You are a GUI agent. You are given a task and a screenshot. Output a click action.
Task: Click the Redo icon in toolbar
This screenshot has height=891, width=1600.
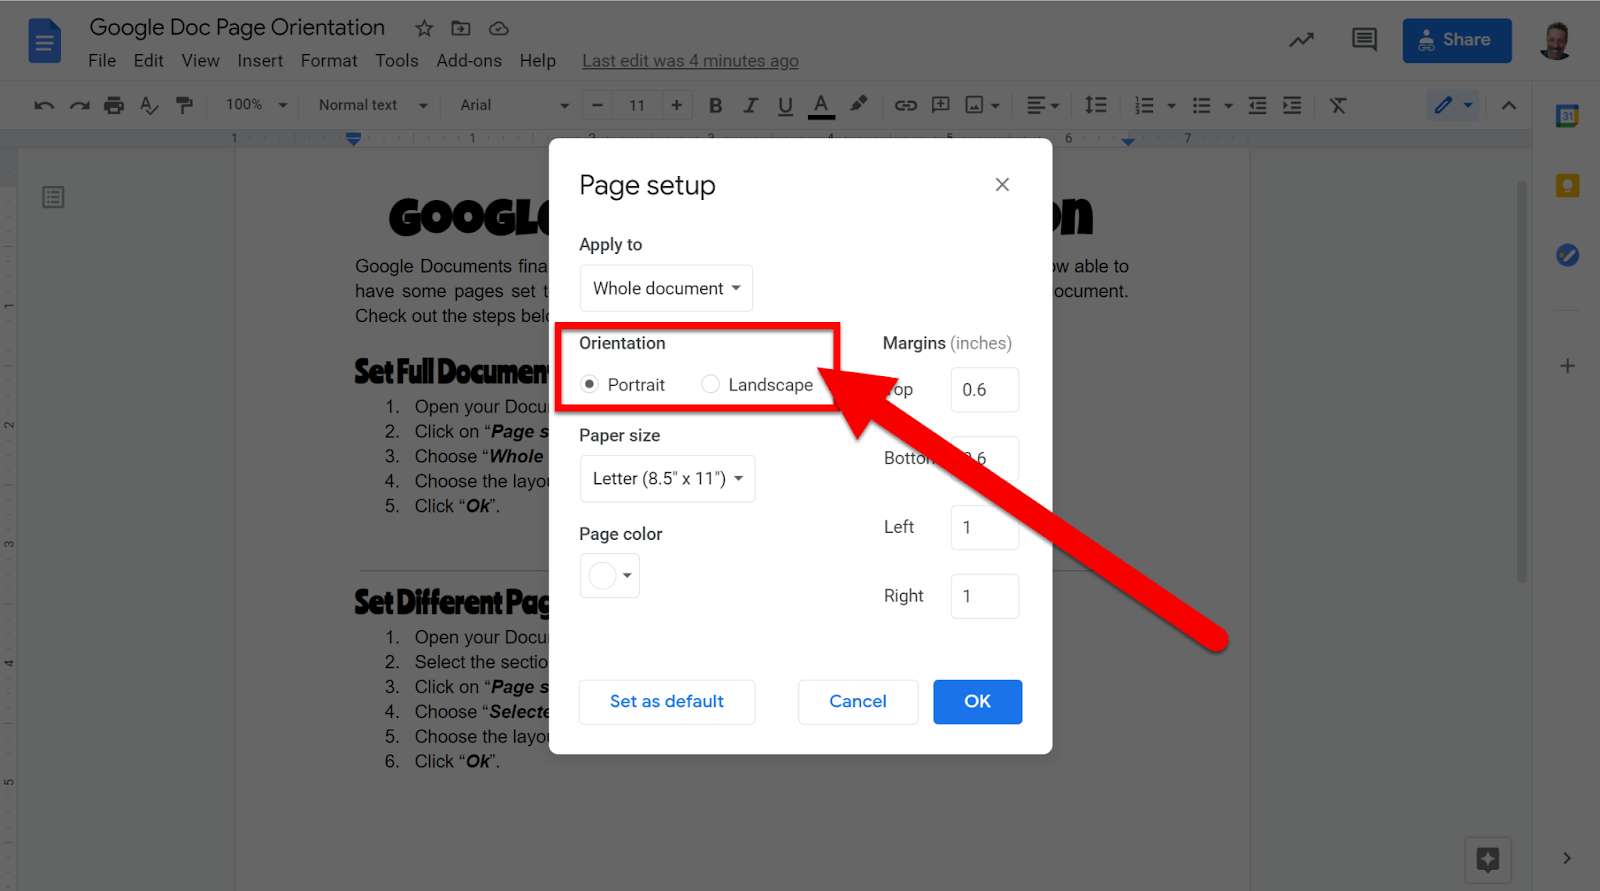click(80, 105)
